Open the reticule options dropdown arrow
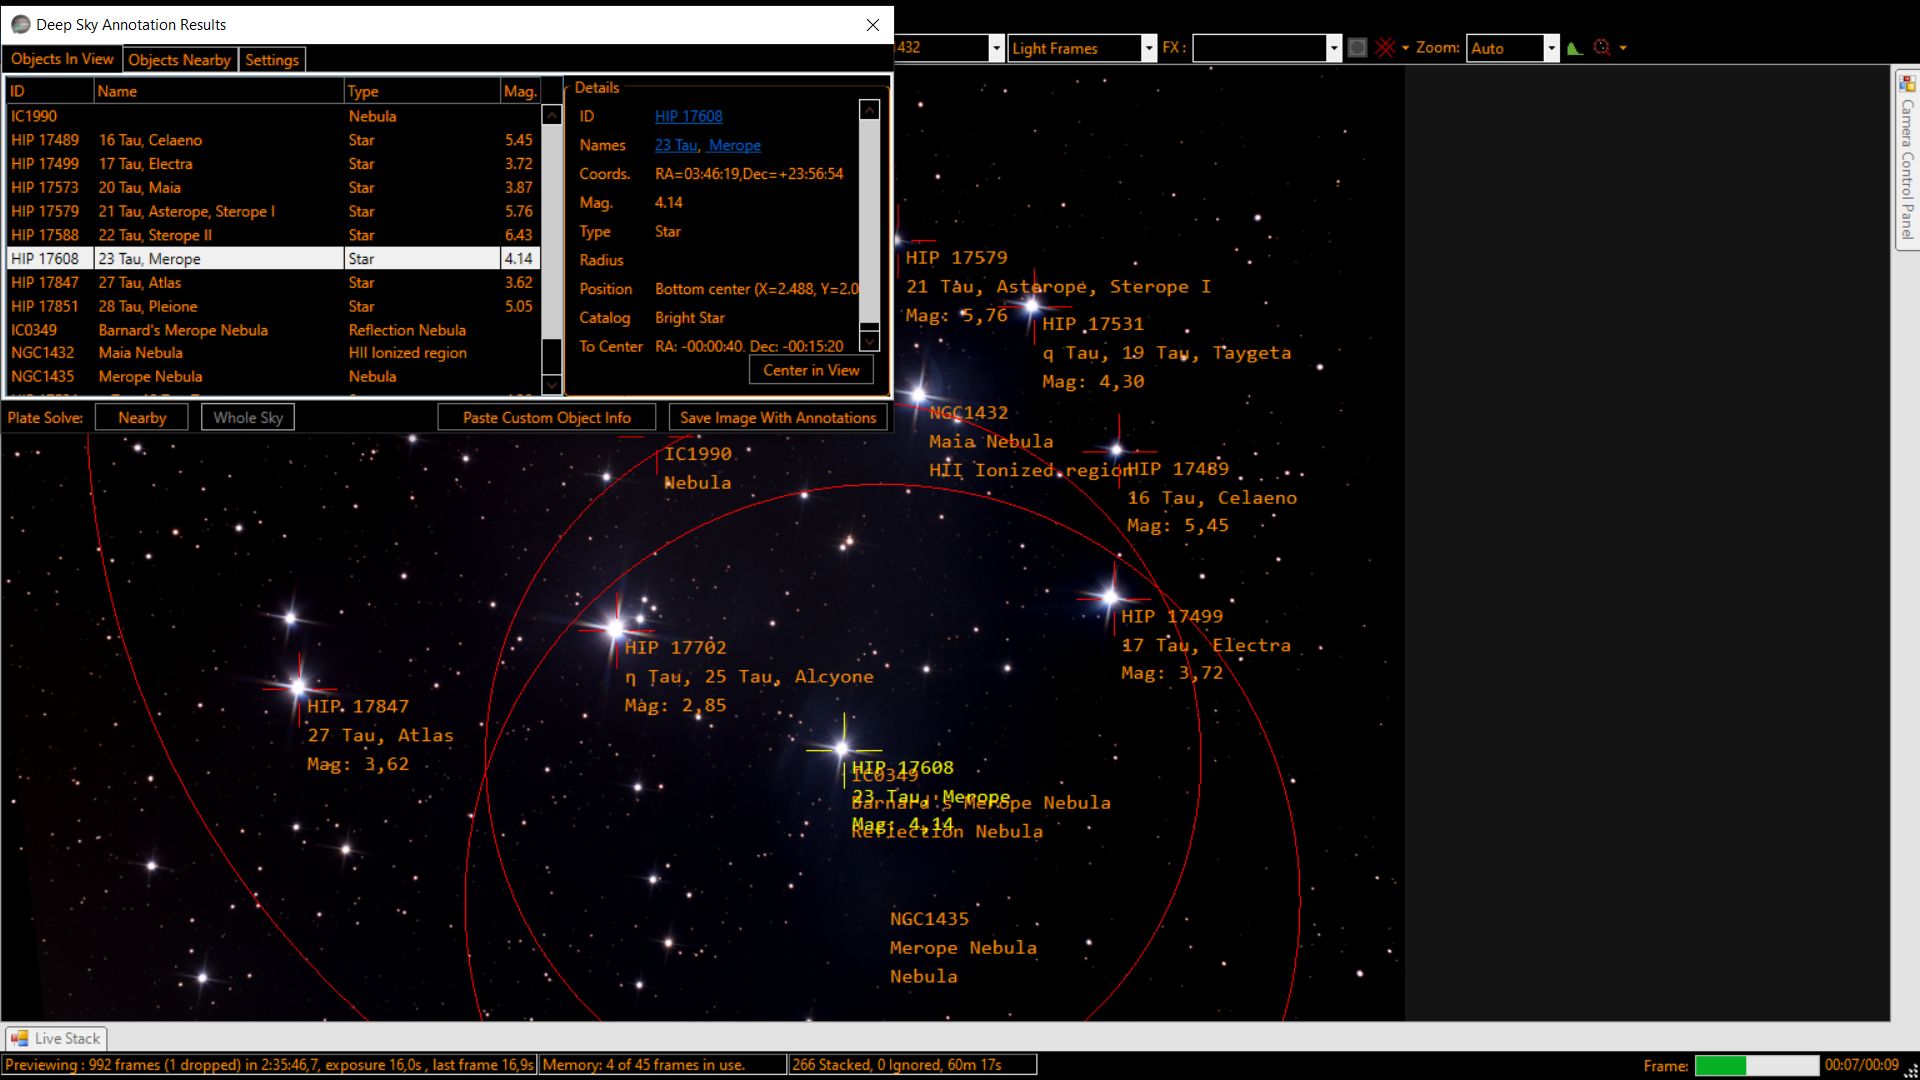The width and height of the screenshot is (1920, 1080). 1405,48
